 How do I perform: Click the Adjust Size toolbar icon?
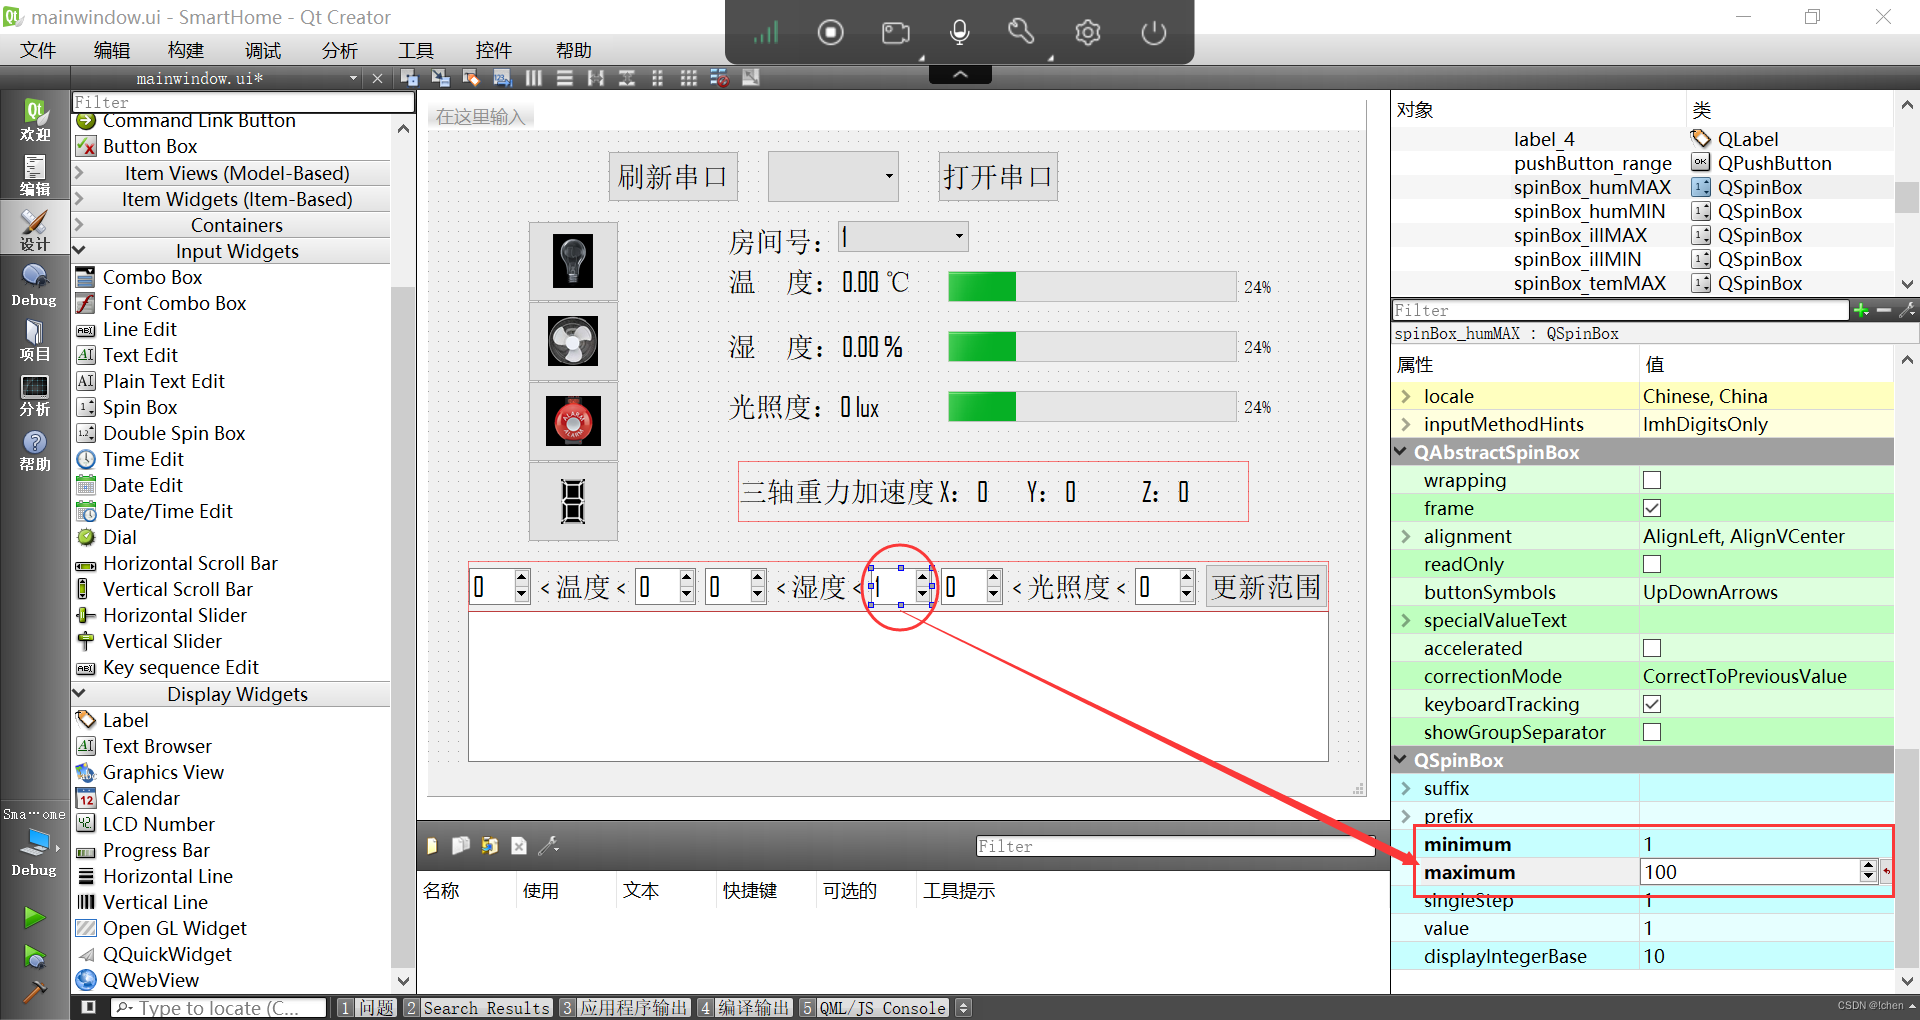751,78
